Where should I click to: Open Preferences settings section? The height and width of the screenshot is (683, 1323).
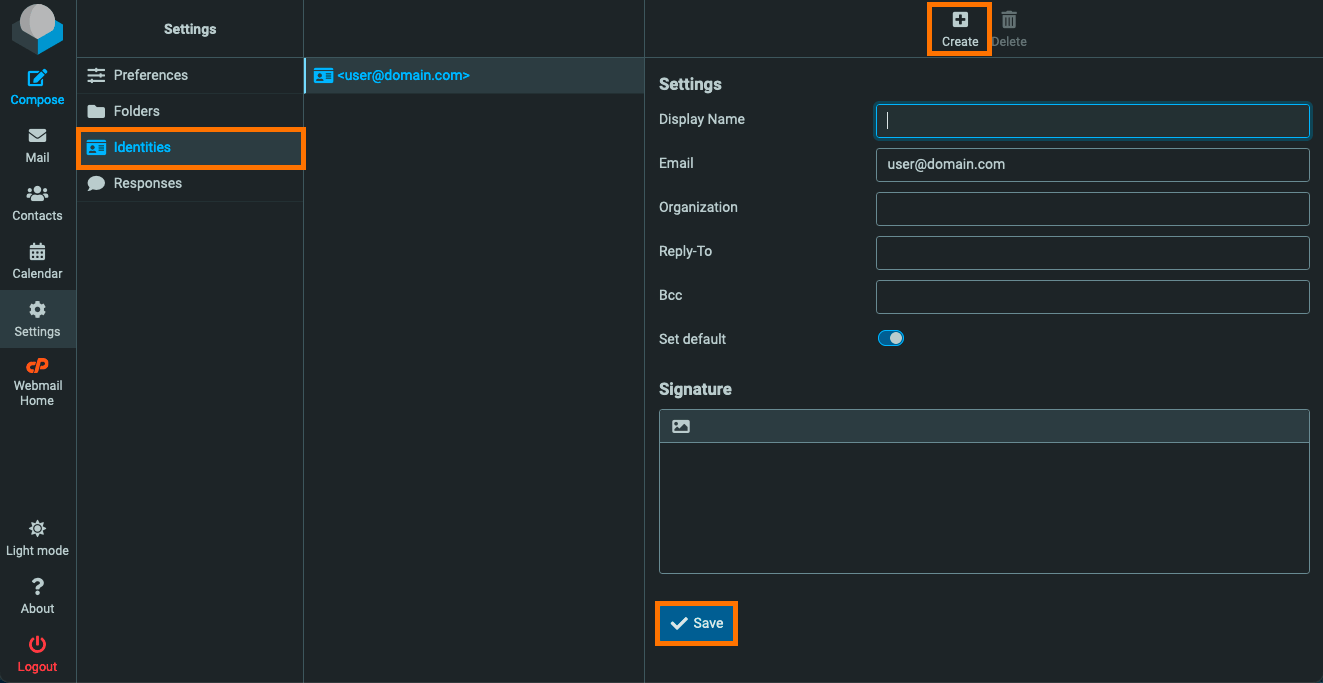(x=190, y=75)
